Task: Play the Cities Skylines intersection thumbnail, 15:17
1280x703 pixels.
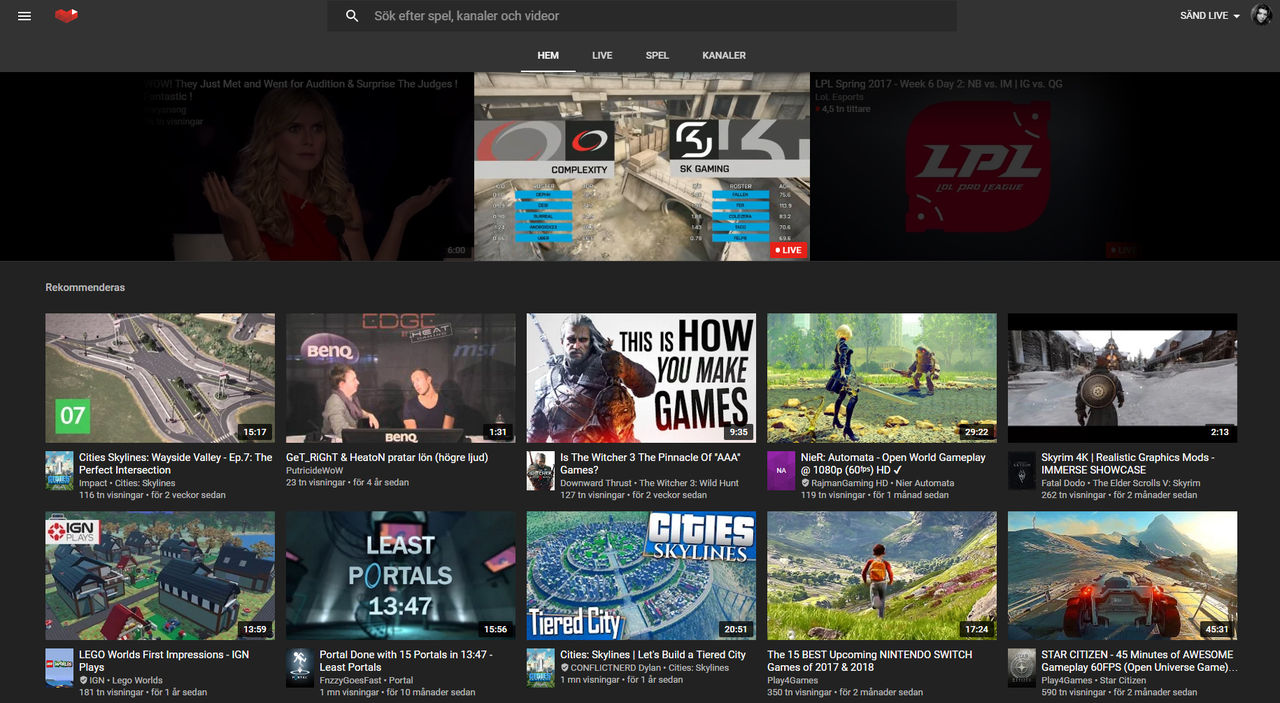Action: pos(160,378)
